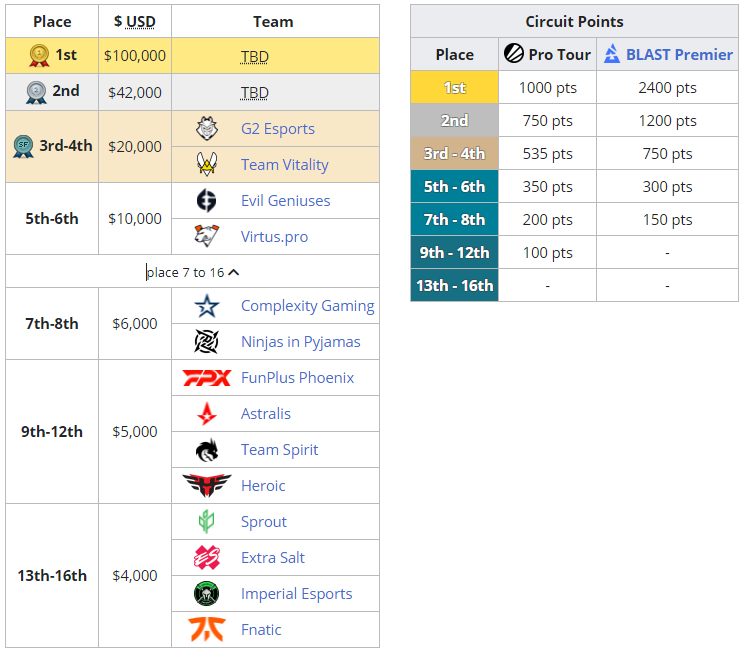Open the Sprout team page link
748x654 pixels.
click(264, 522)
